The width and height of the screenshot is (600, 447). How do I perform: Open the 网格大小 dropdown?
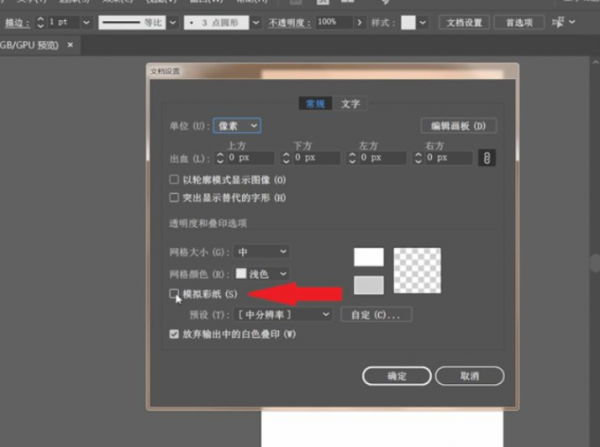(x=262, y=252)
